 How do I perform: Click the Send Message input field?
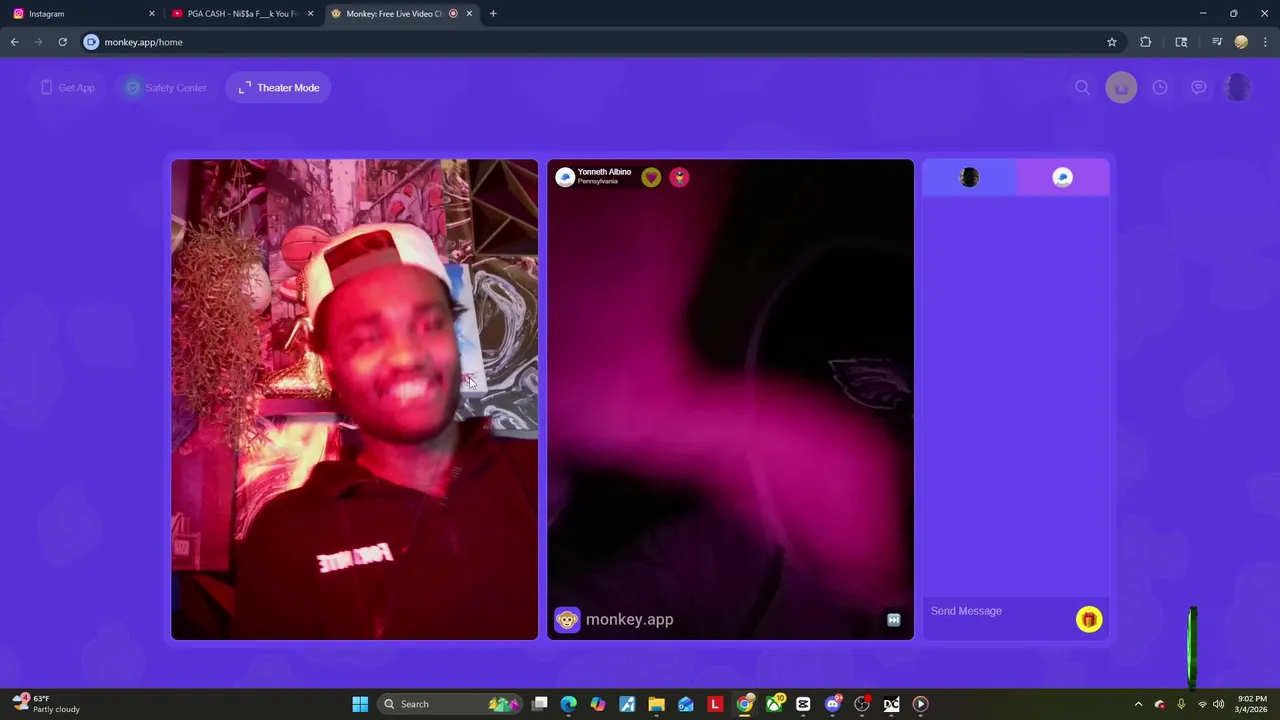point(998,611)
